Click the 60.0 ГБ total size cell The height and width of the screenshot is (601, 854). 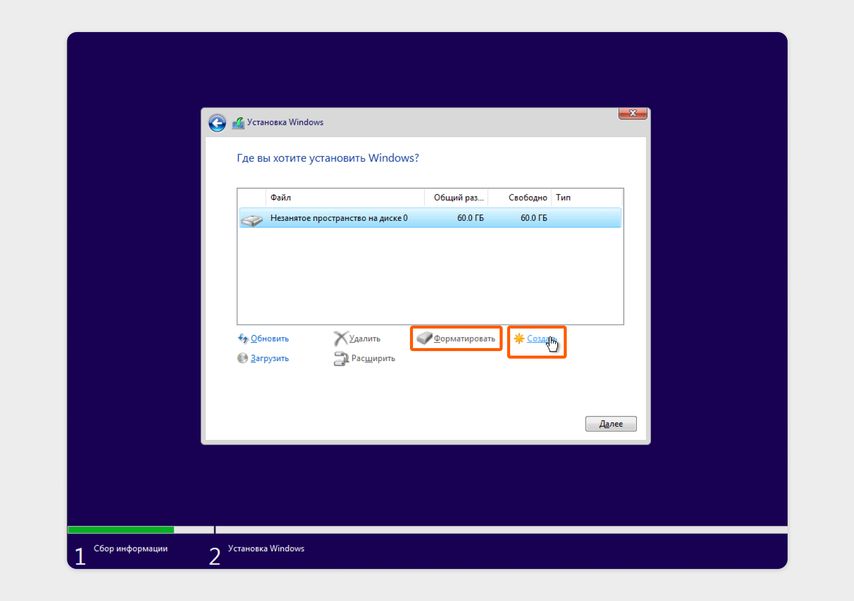(471, 218)
